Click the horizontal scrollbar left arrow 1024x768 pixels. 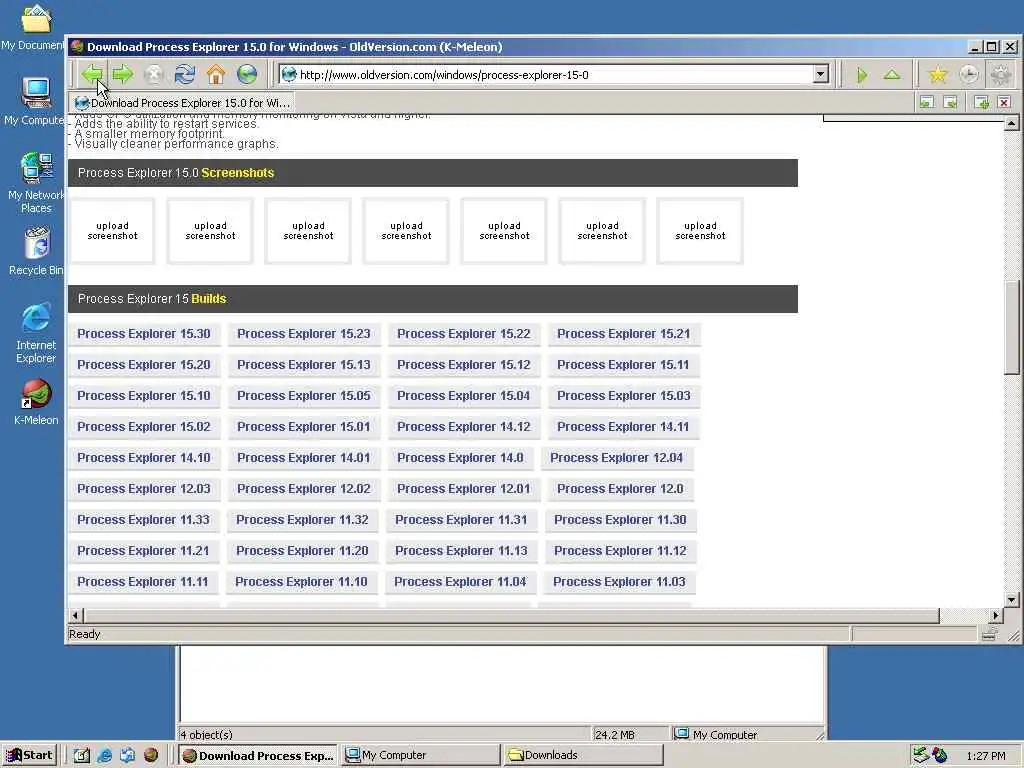[75, 615]
